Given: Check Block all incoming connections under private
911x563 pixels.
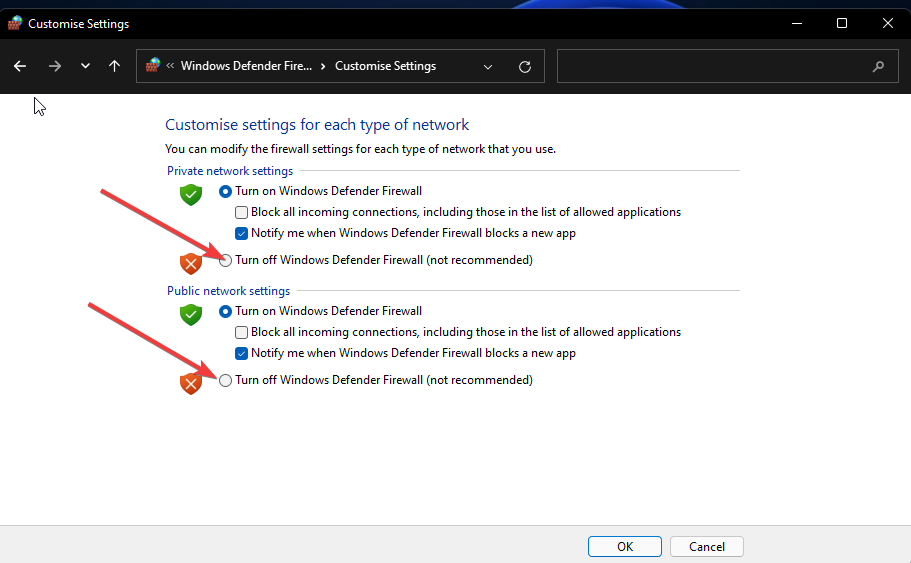Looking at the screenshot, I should click(241, 213).
